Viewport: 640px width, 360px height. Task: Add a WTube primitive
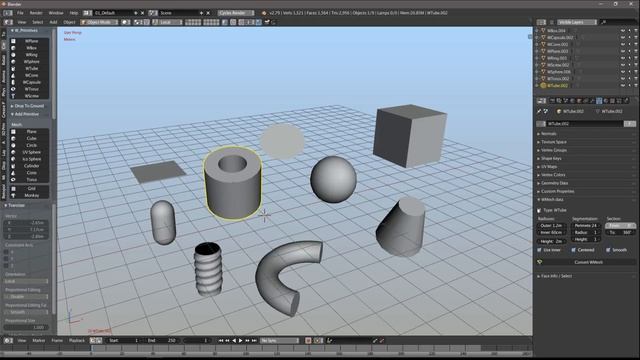(x=29, y=69)
